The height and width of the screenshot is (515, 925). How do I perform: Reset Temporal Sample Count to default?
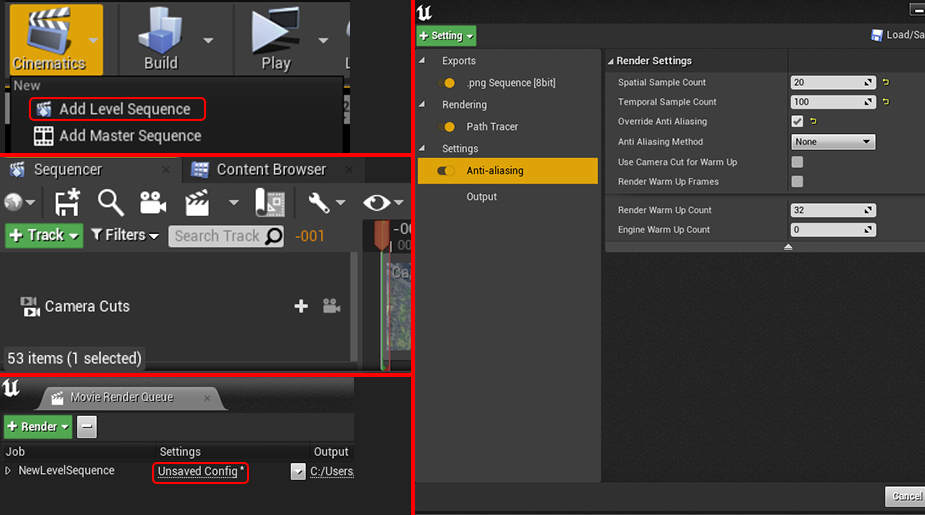[885, 102]
